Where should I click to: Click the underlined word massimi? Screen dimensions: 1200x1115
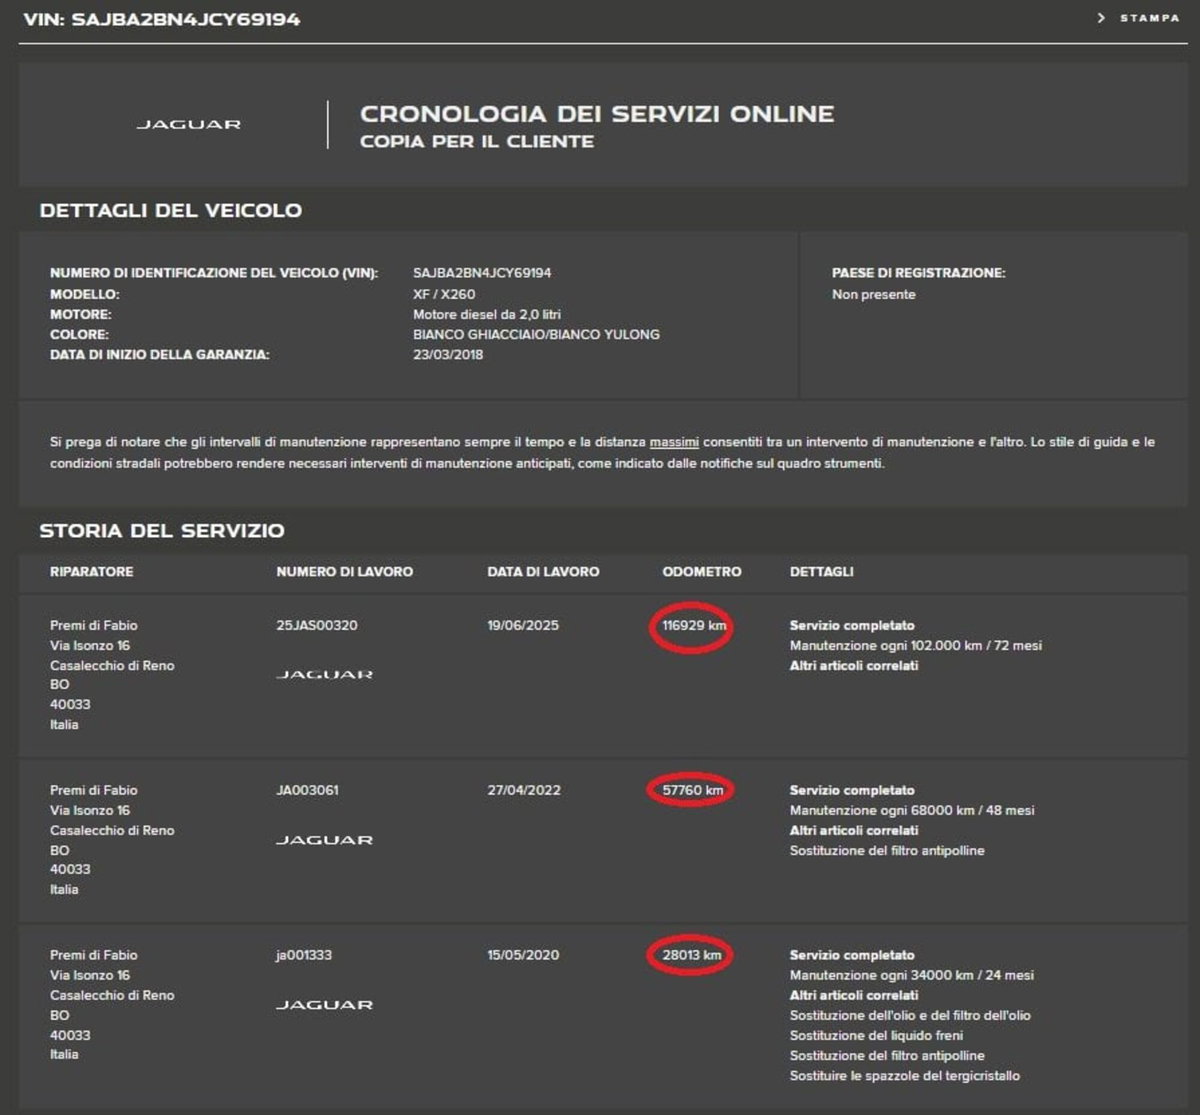tap(674, 442)
